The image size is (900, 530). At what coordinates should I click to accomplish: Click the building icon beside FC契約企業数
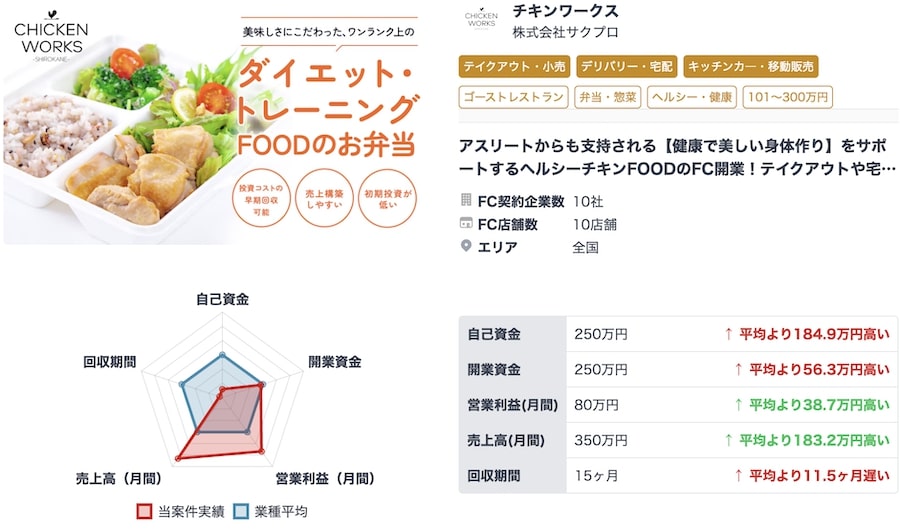[466, 200]
